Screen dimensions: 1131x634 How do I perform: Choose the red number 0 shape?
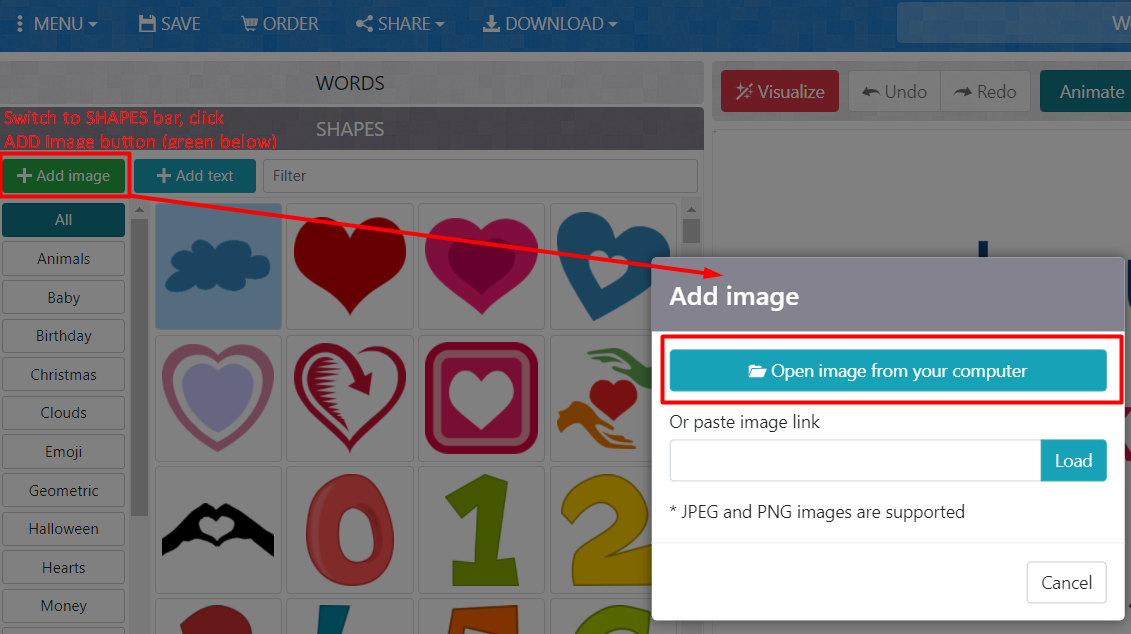[x=350, y=530]
